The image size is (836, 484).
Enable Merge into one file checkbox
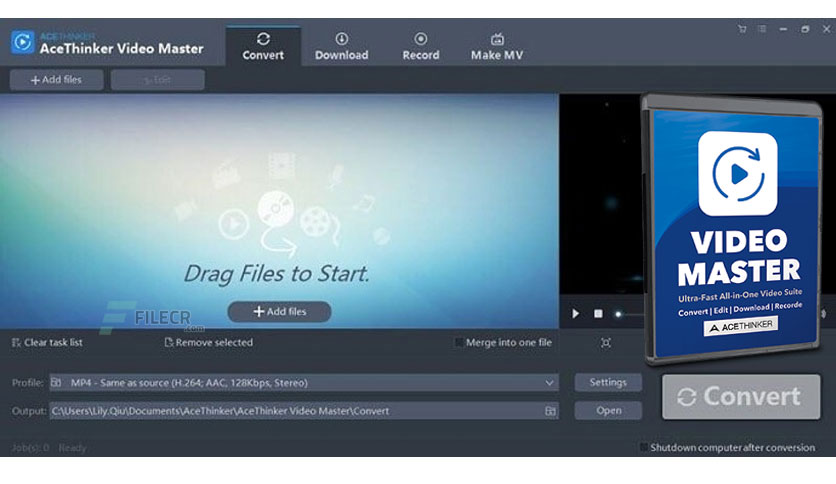458,342
